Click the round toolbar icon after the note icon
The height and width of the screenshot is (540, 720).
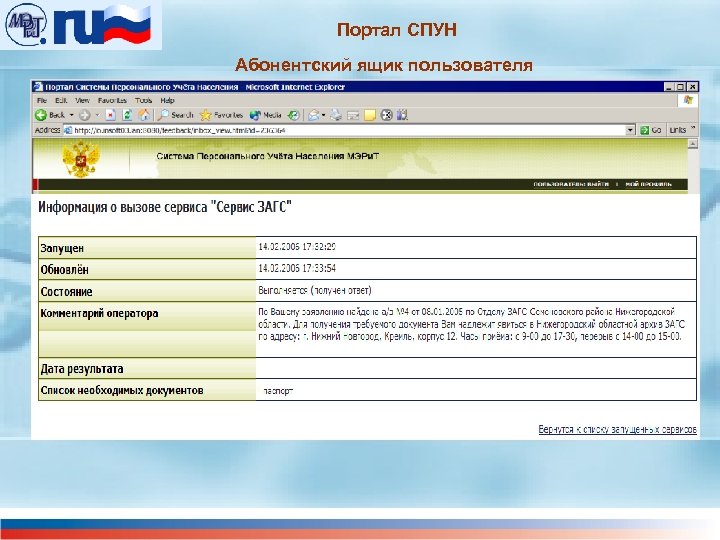(x=387, y=115)
